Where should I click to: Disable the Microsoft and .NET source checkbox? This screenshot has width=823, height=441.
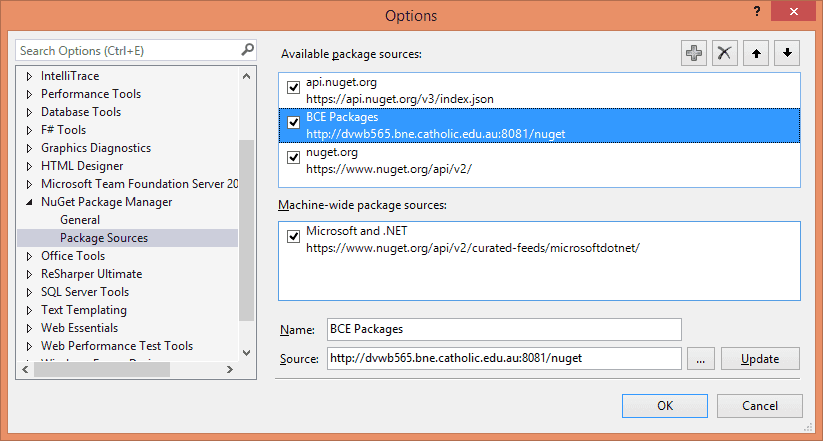click(293, 237)
